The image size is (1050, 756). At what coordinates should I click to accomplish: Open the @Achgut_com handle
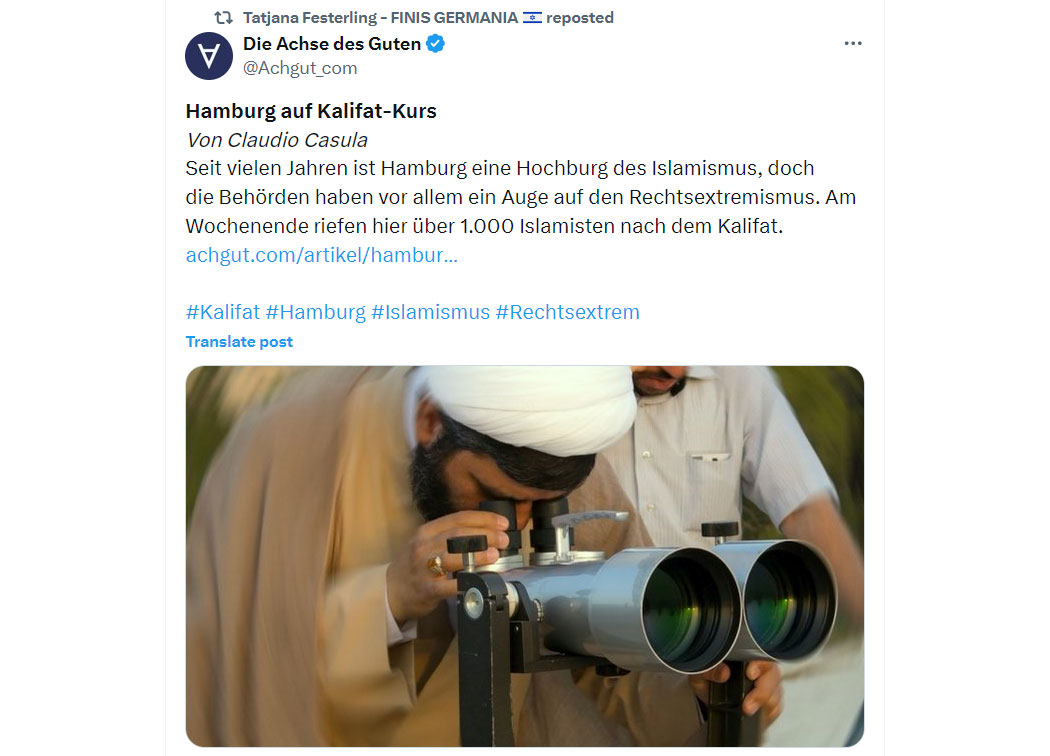point(300,68)
